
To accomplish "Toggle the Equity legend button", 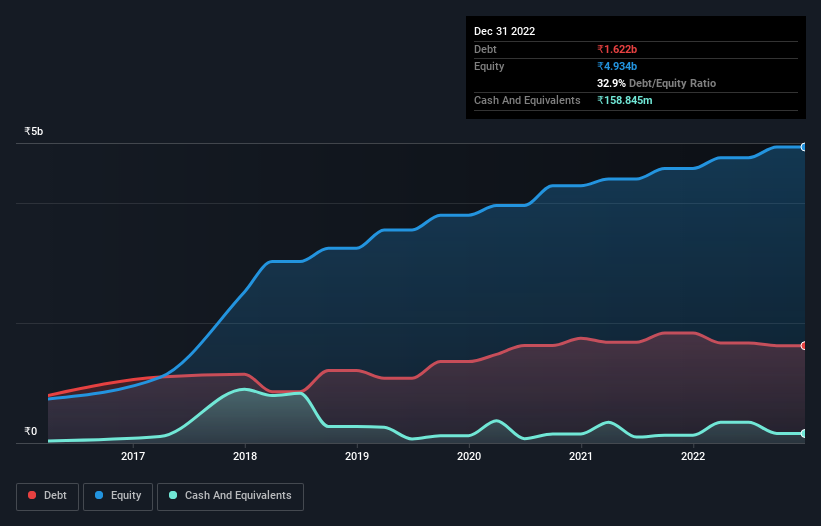I will (x=118, y=496).
